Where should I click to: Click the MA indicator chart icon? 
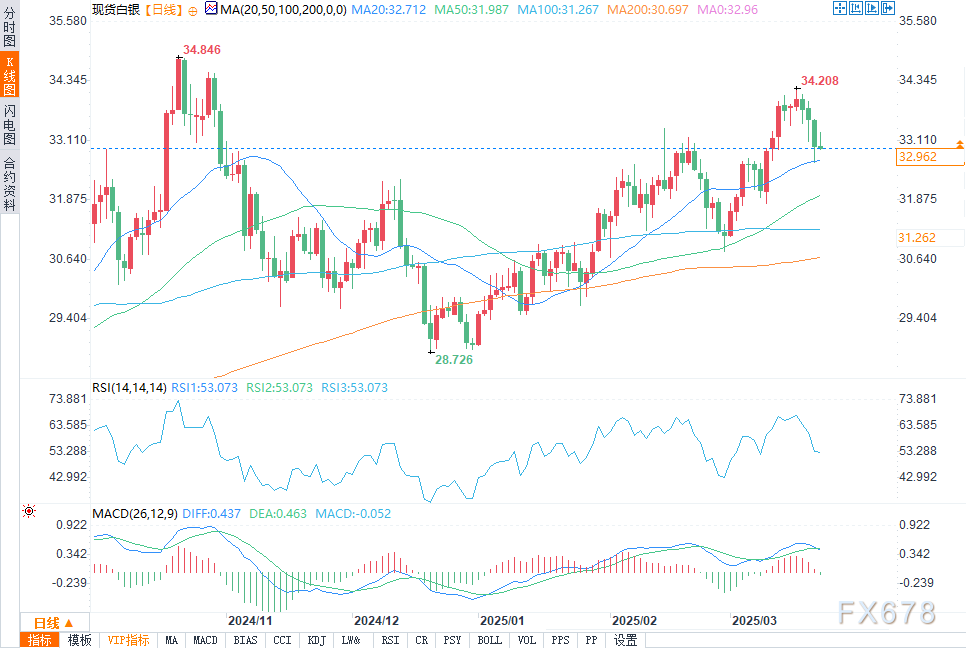coord(211,9)
